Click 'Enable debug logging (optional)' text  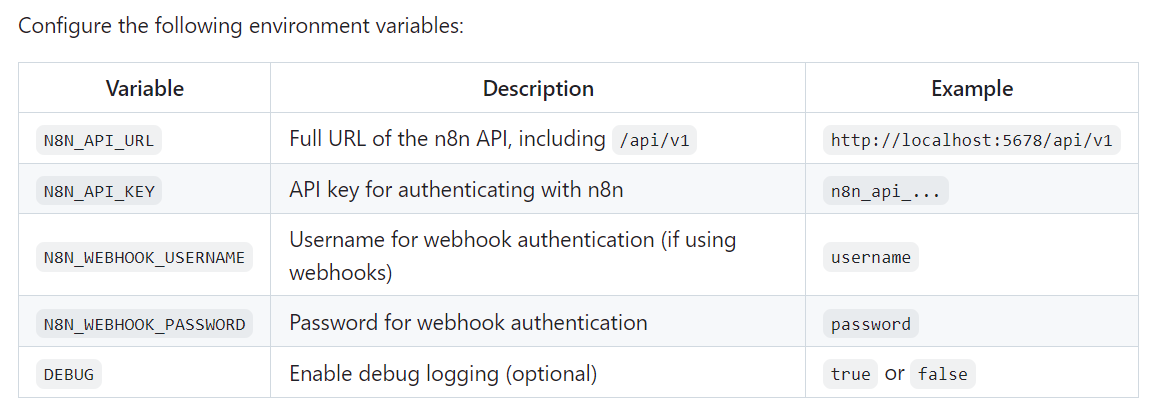coord(443,374)
